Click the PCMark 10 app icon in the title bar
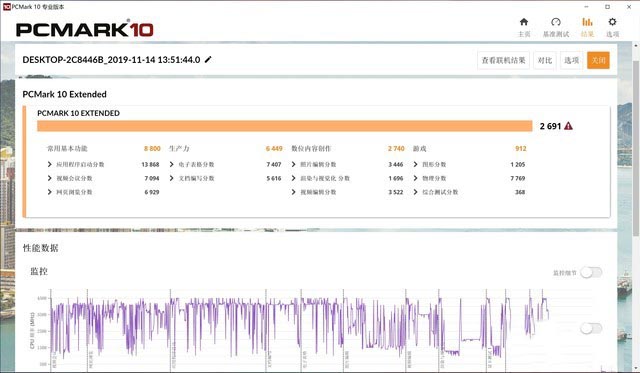This screenshot has height=373, width=640. pyautogui.click(x=6, y=7)
